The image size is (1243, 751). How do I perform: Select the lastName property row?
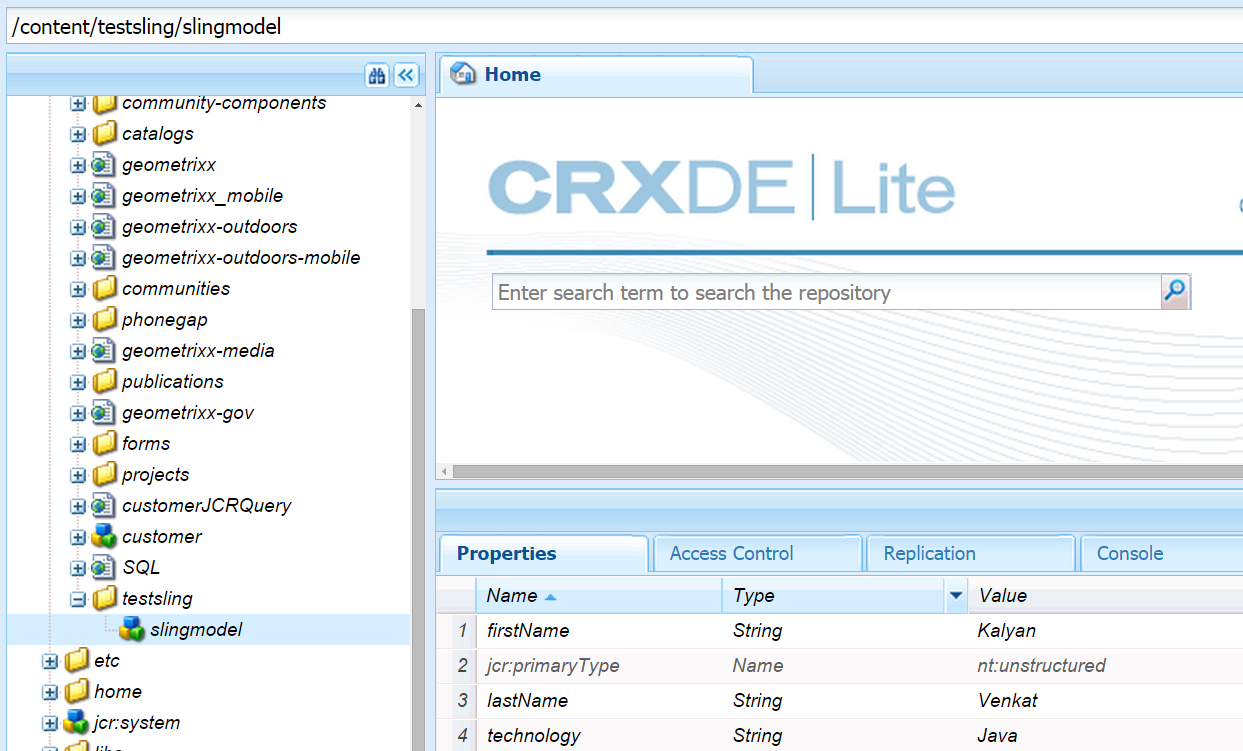840,701
